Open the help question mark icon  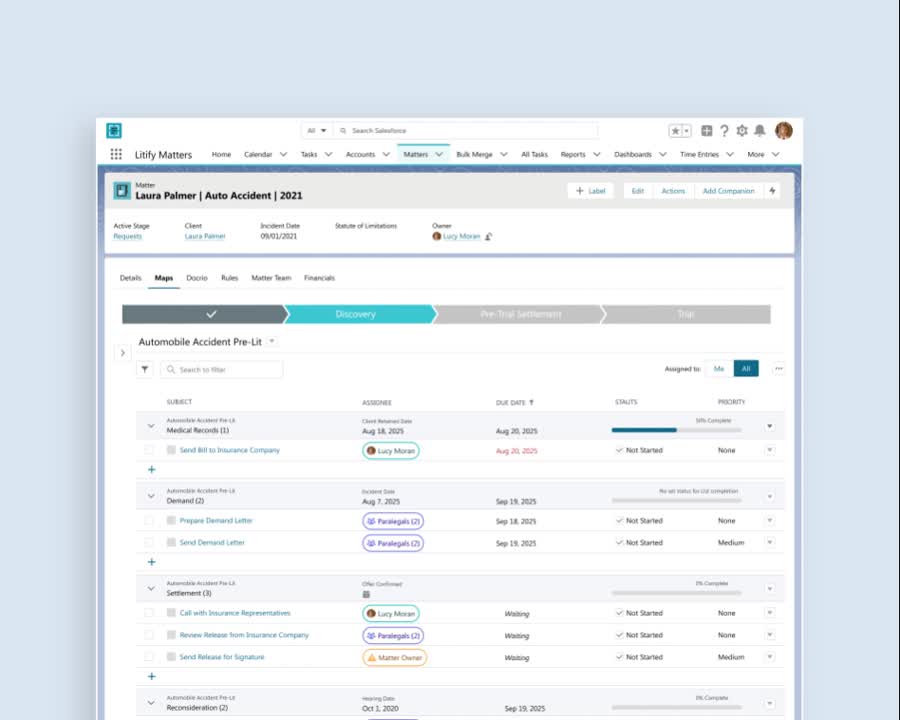(724, 131)
